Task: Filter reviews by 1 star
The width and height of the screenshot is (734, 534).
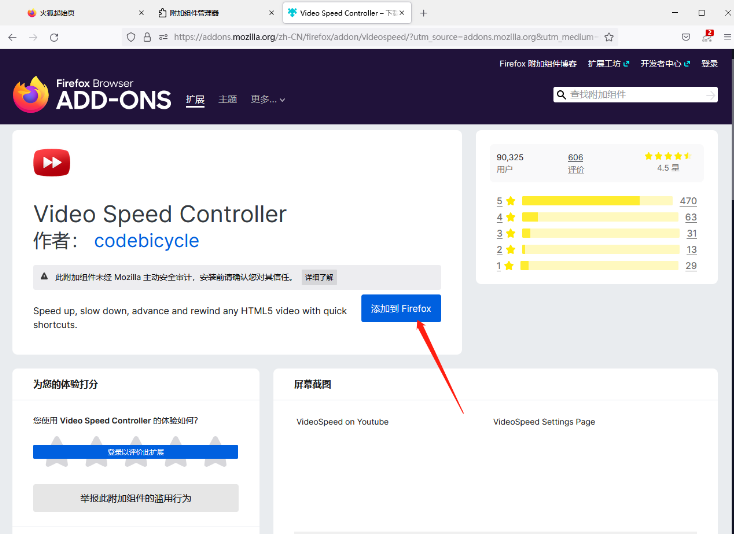Action: click(505, 266)
